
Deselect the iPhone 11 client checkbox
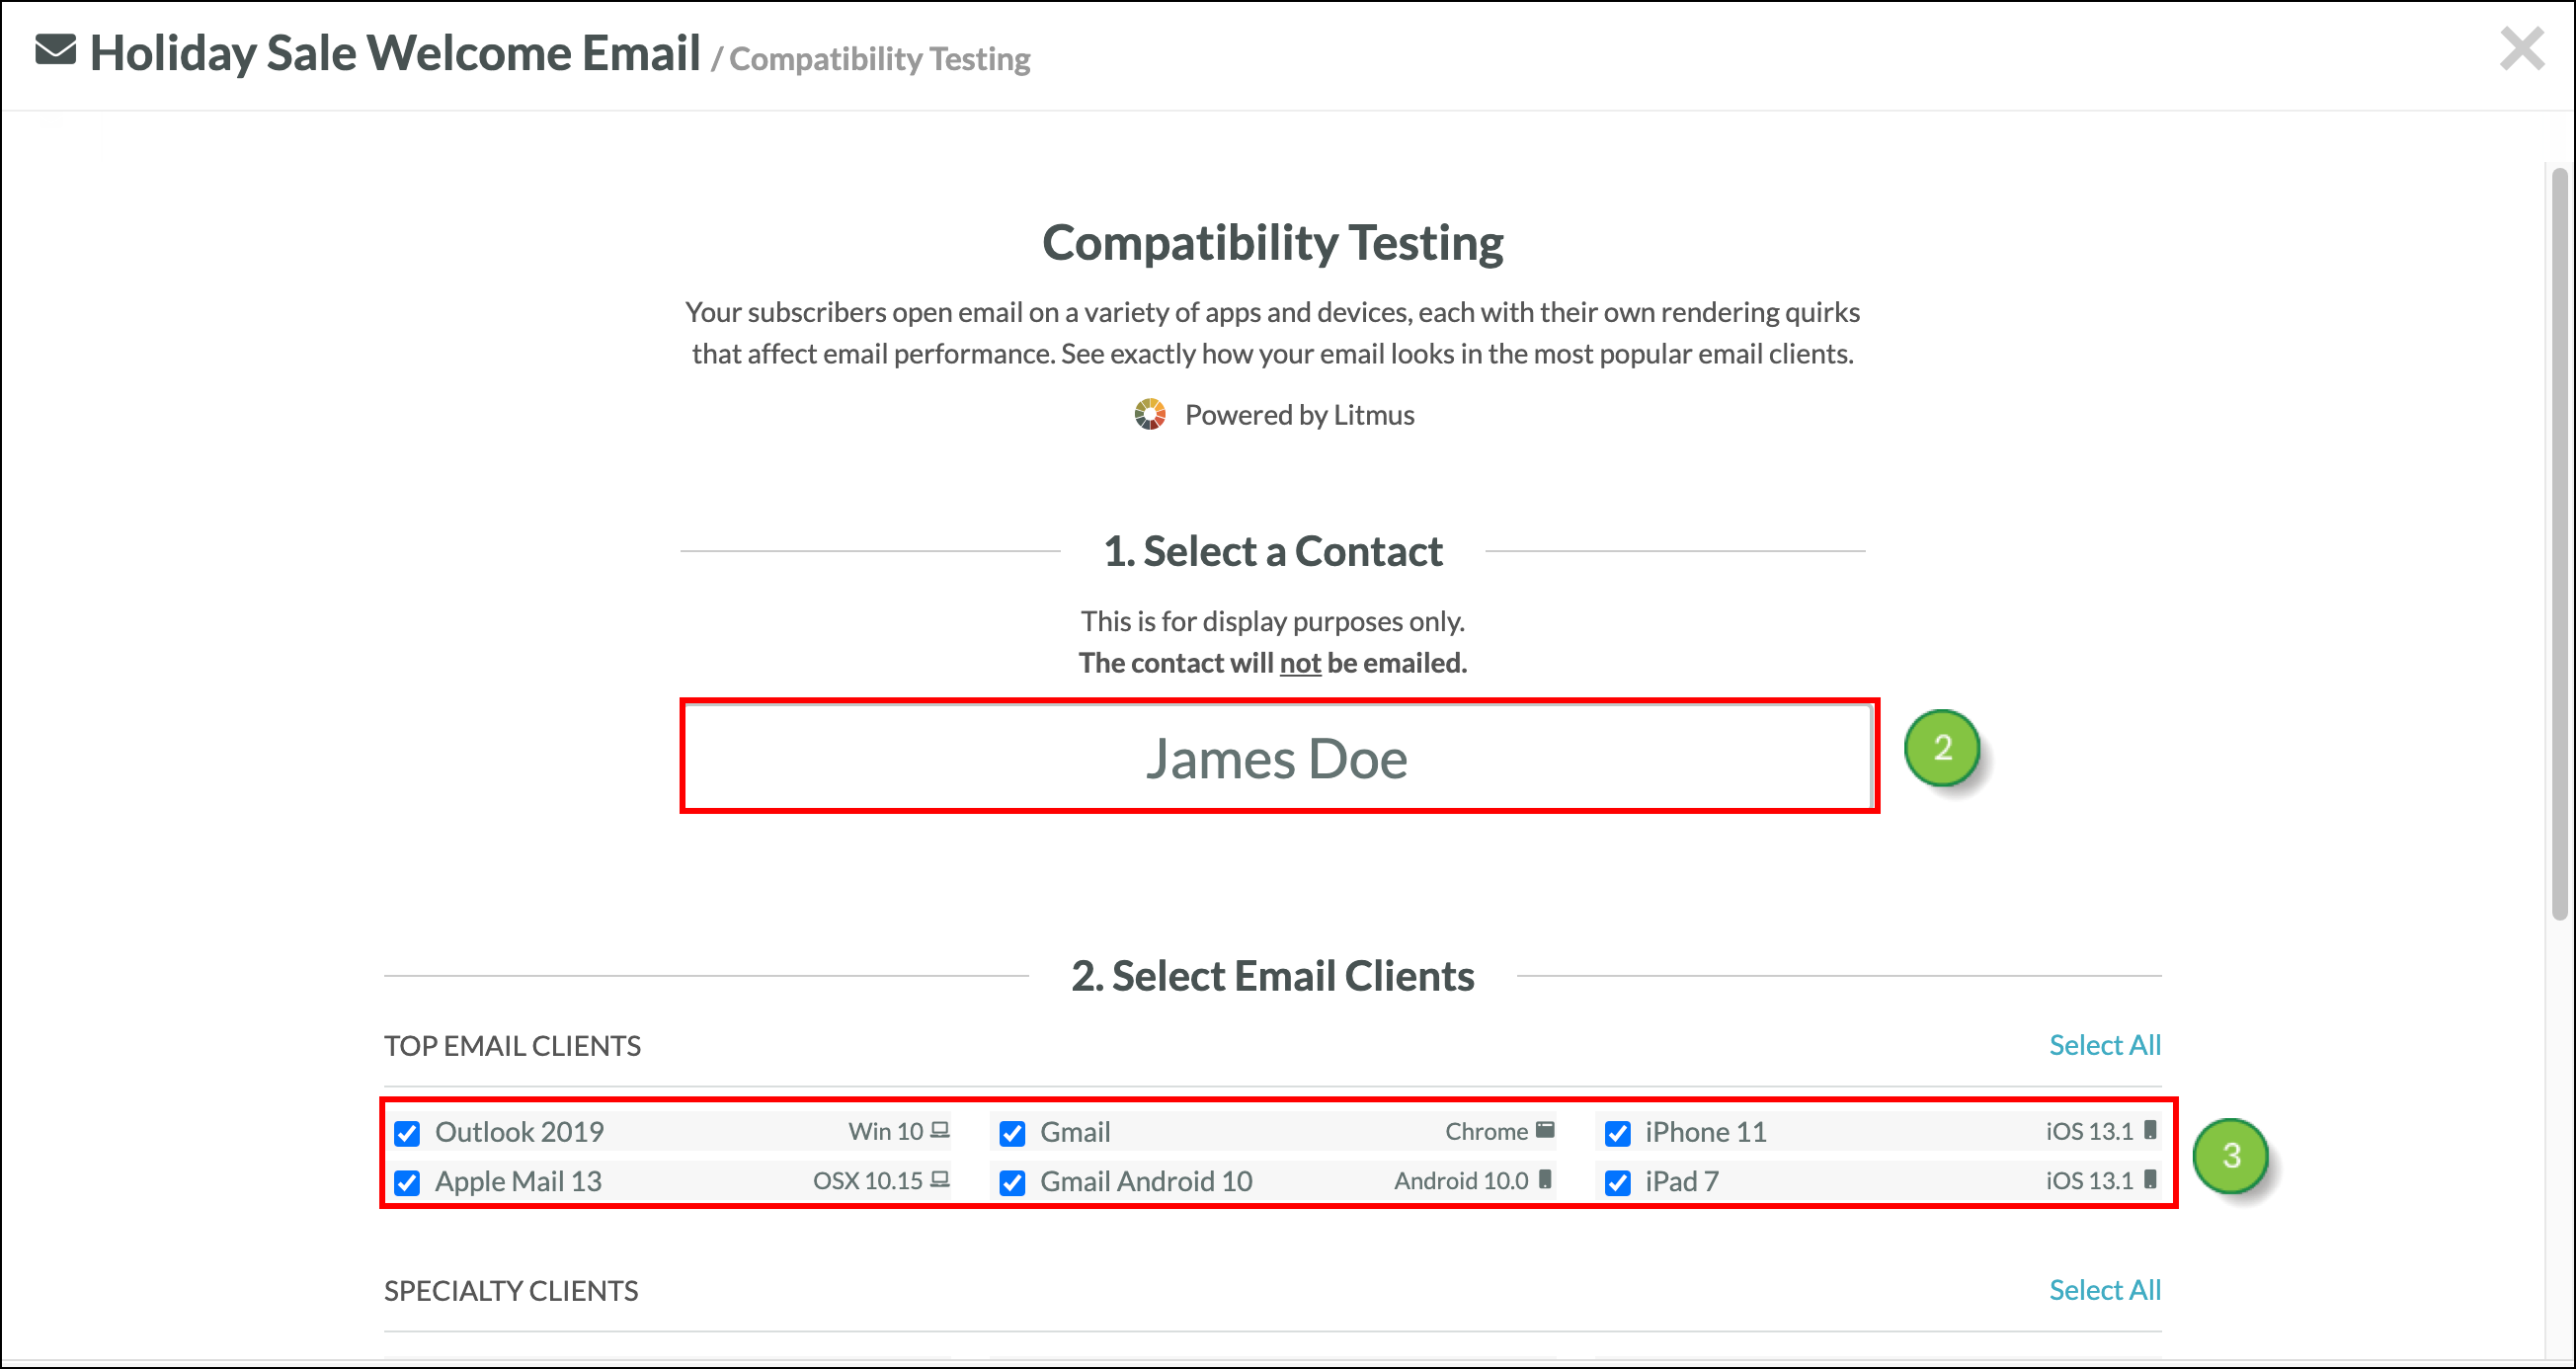click(1617, 1133)
